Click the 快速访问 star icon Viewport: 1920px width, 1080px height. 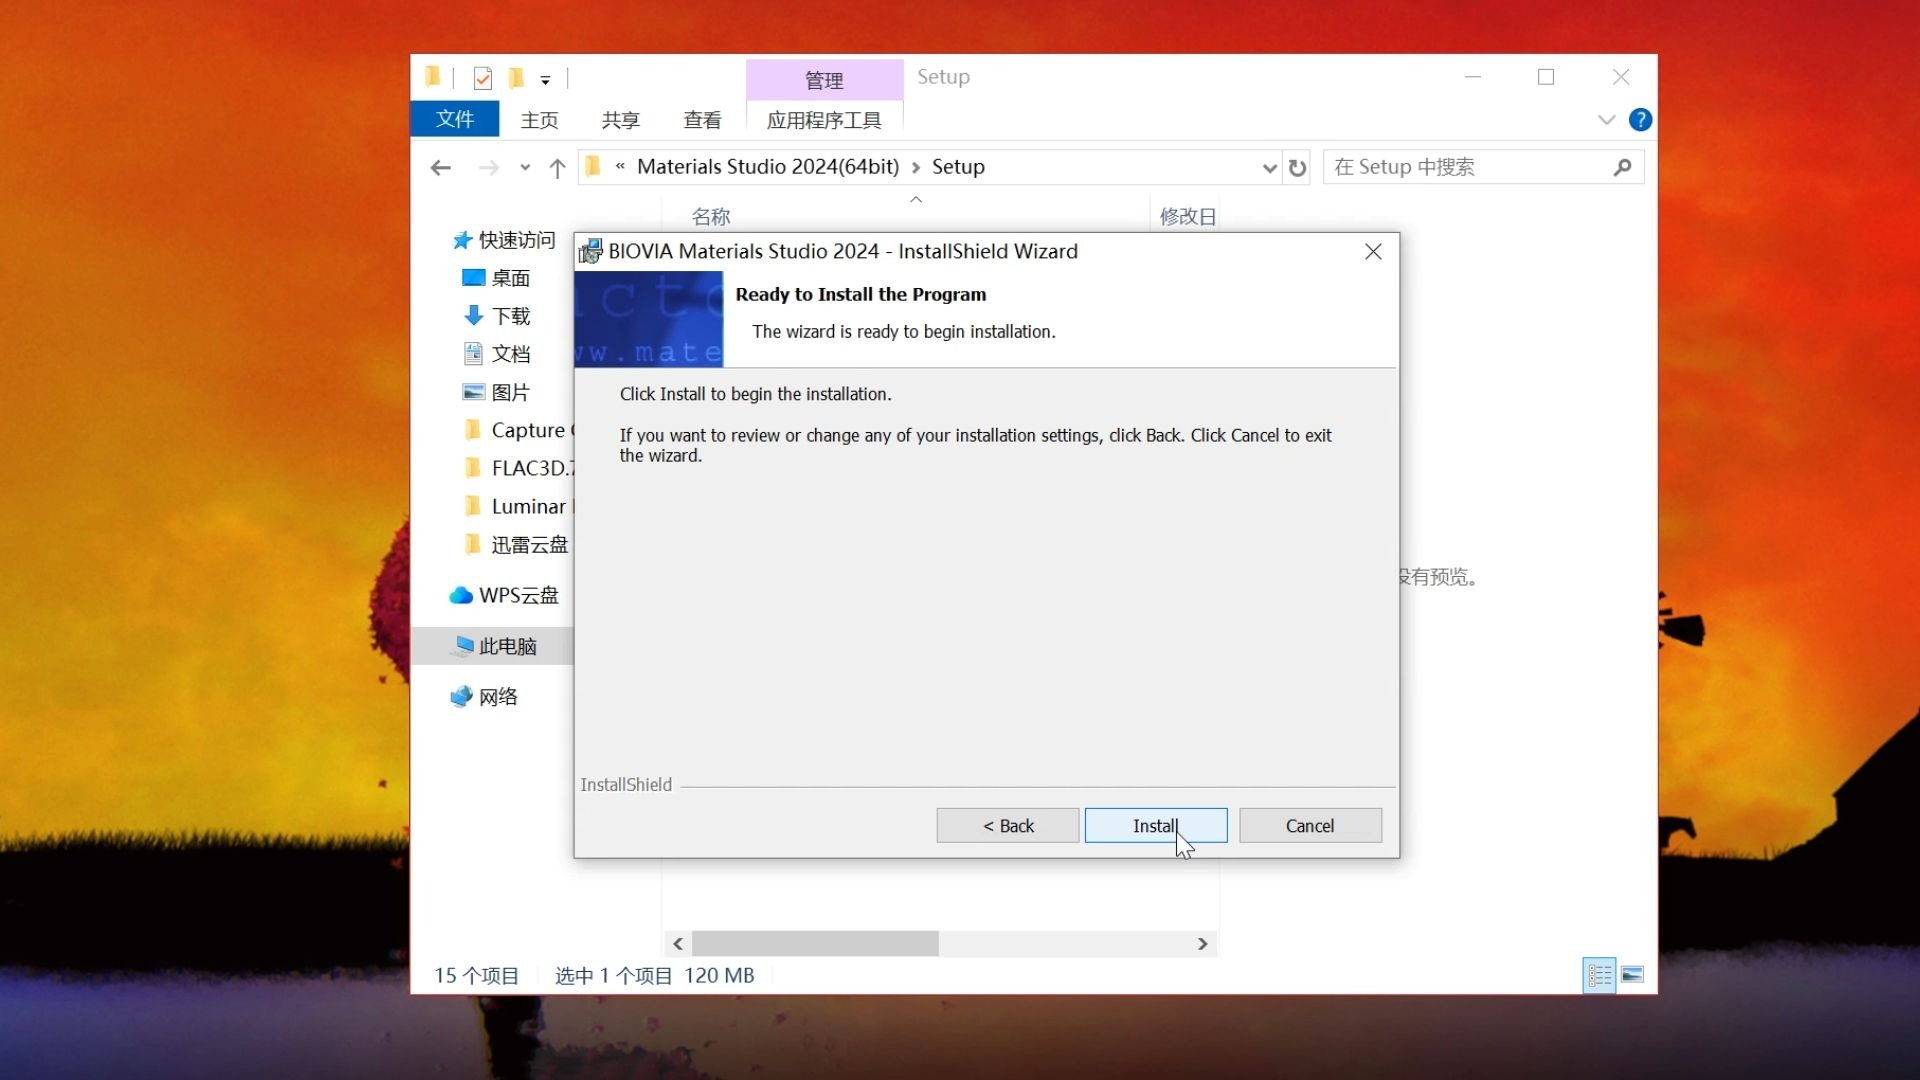[461, 240]
